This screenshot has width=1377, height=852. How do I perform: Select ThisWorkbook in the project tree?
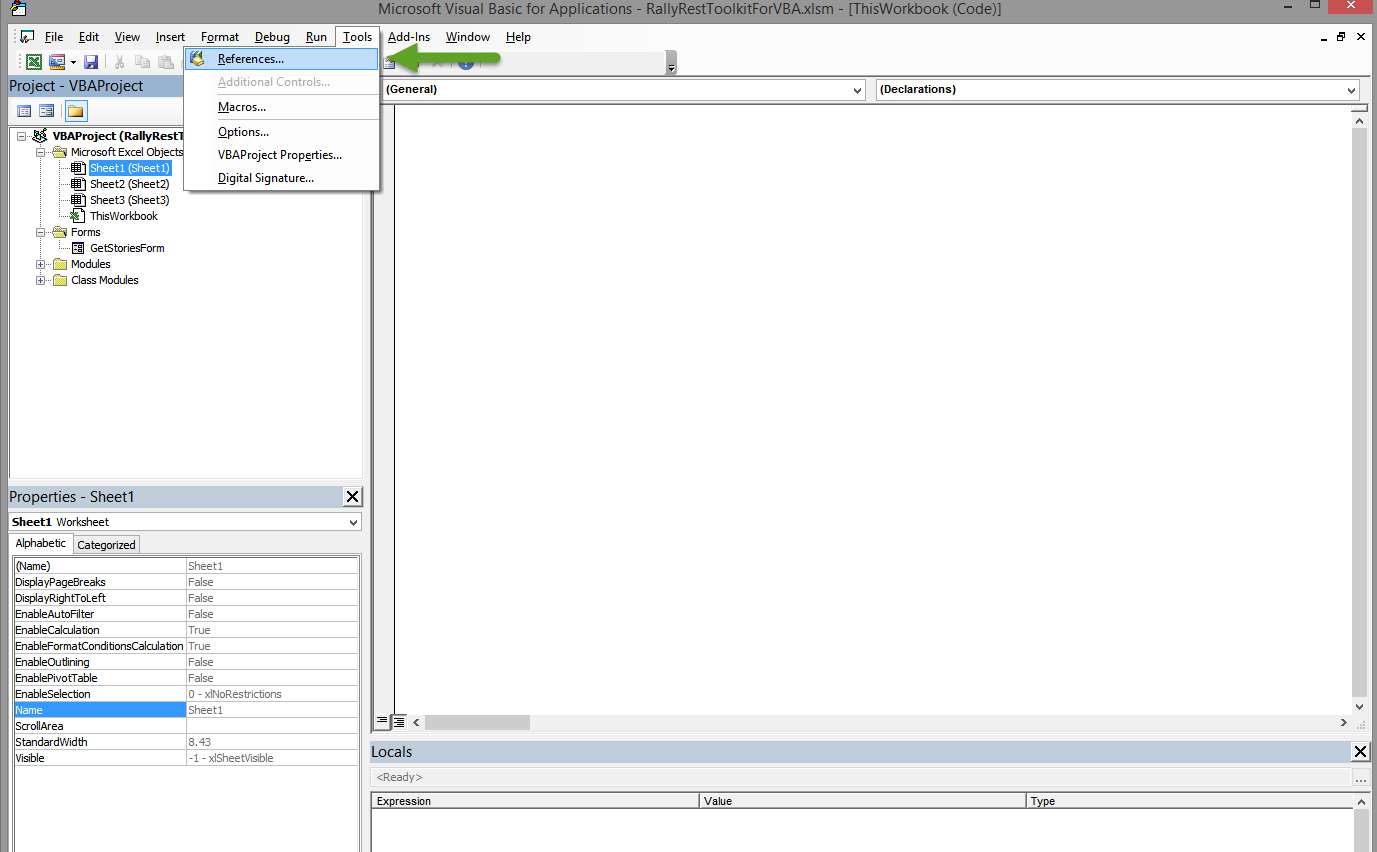coord(124,216)
